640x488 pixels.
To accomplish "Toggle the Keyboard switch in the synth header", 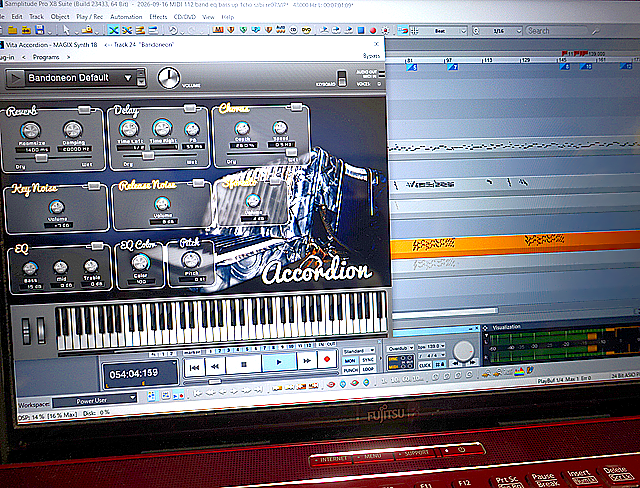I will (x=342, y=78).
